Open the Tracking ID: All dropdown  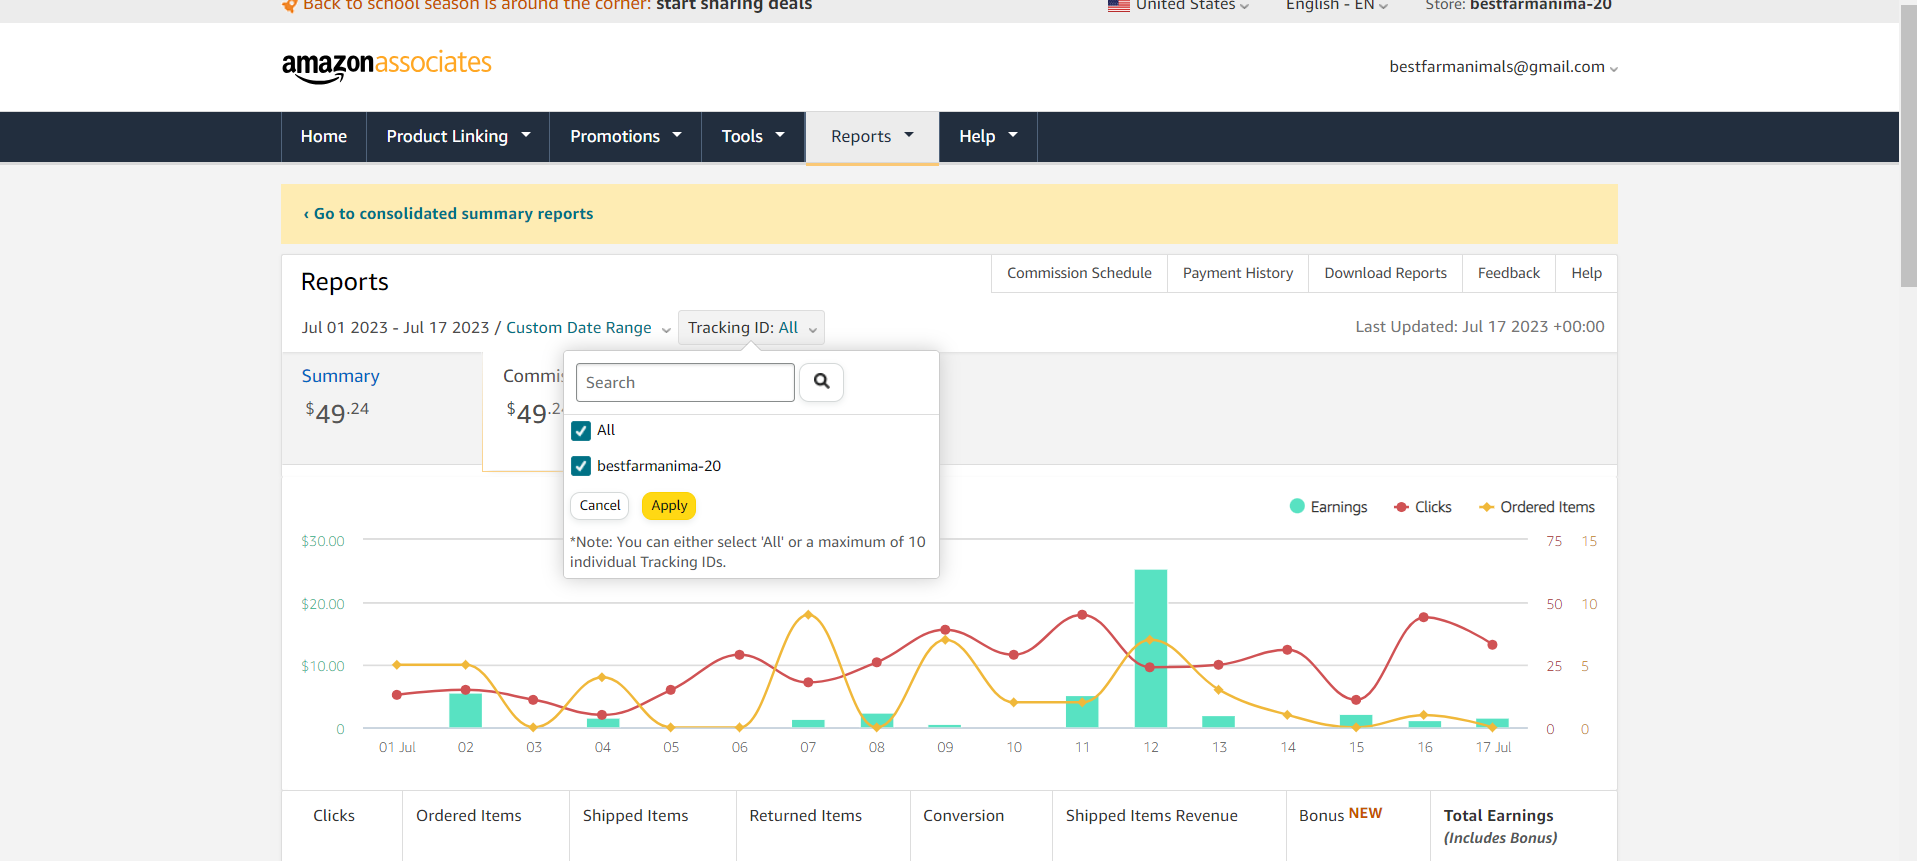[751, 328]
